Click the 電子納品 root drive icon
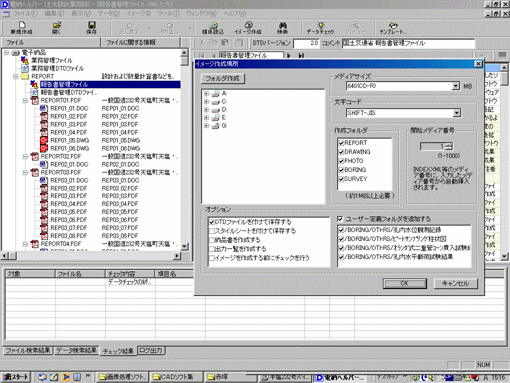 [x=15, y=53]
